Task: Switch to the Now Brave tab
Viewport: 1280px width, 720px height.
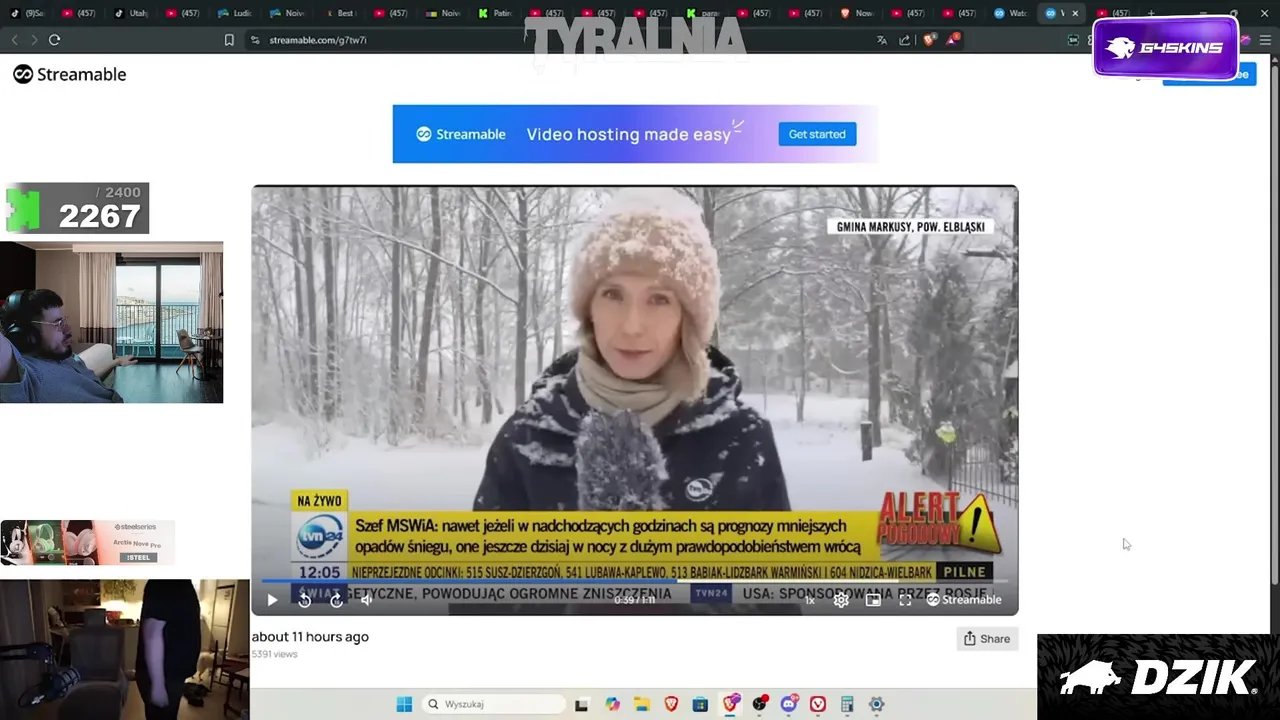Action: (x=858, y=13)
